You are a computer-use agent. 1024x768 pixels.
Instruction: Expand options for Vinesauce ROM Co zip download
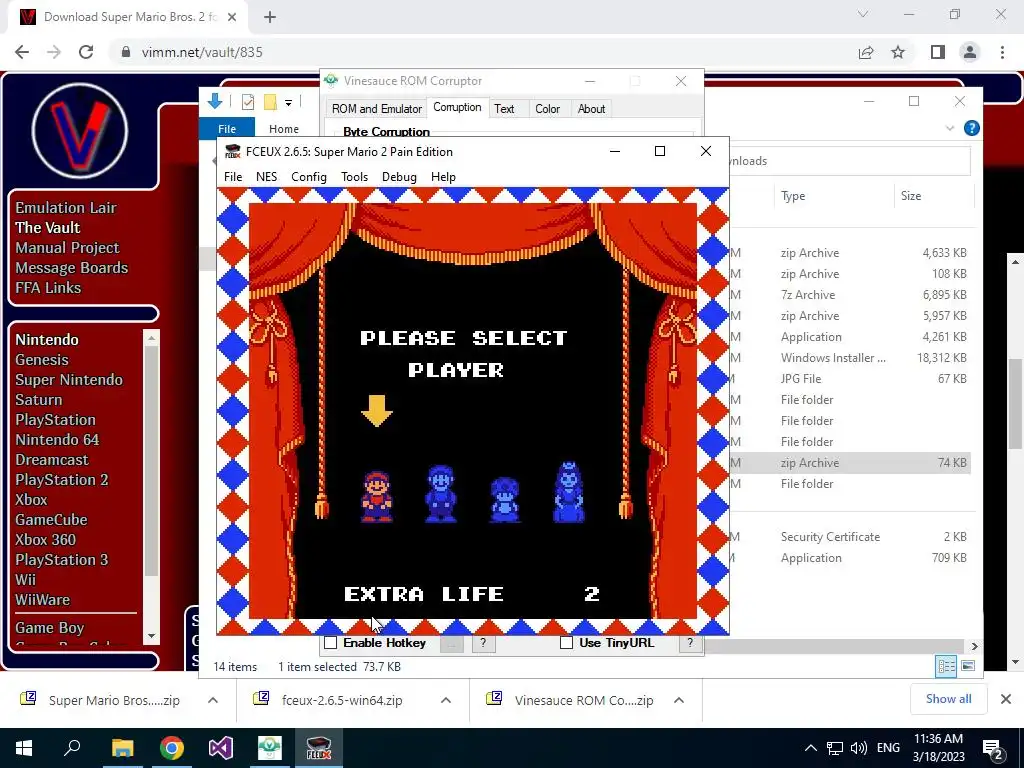point(679,700)
